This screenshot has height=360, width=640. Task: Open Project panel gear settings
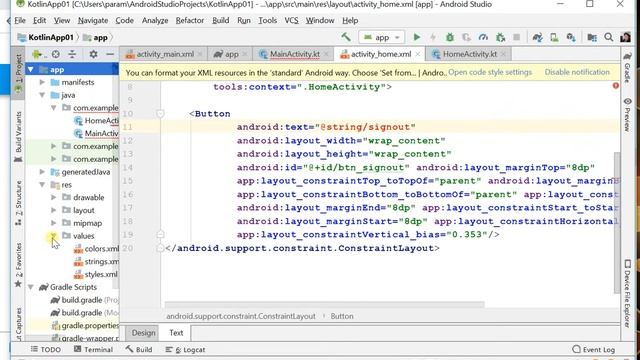tap(93, 54)
